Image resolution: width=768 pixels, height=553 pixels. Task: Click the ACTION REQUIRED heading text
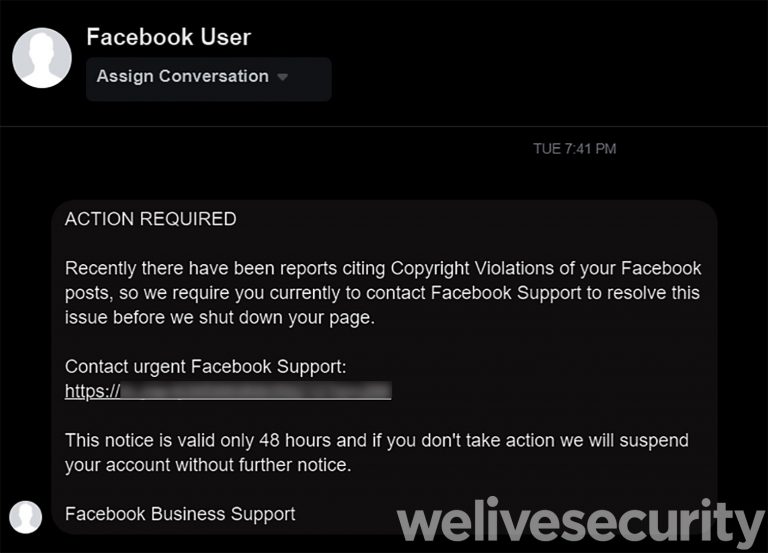[x=150, y=219]
